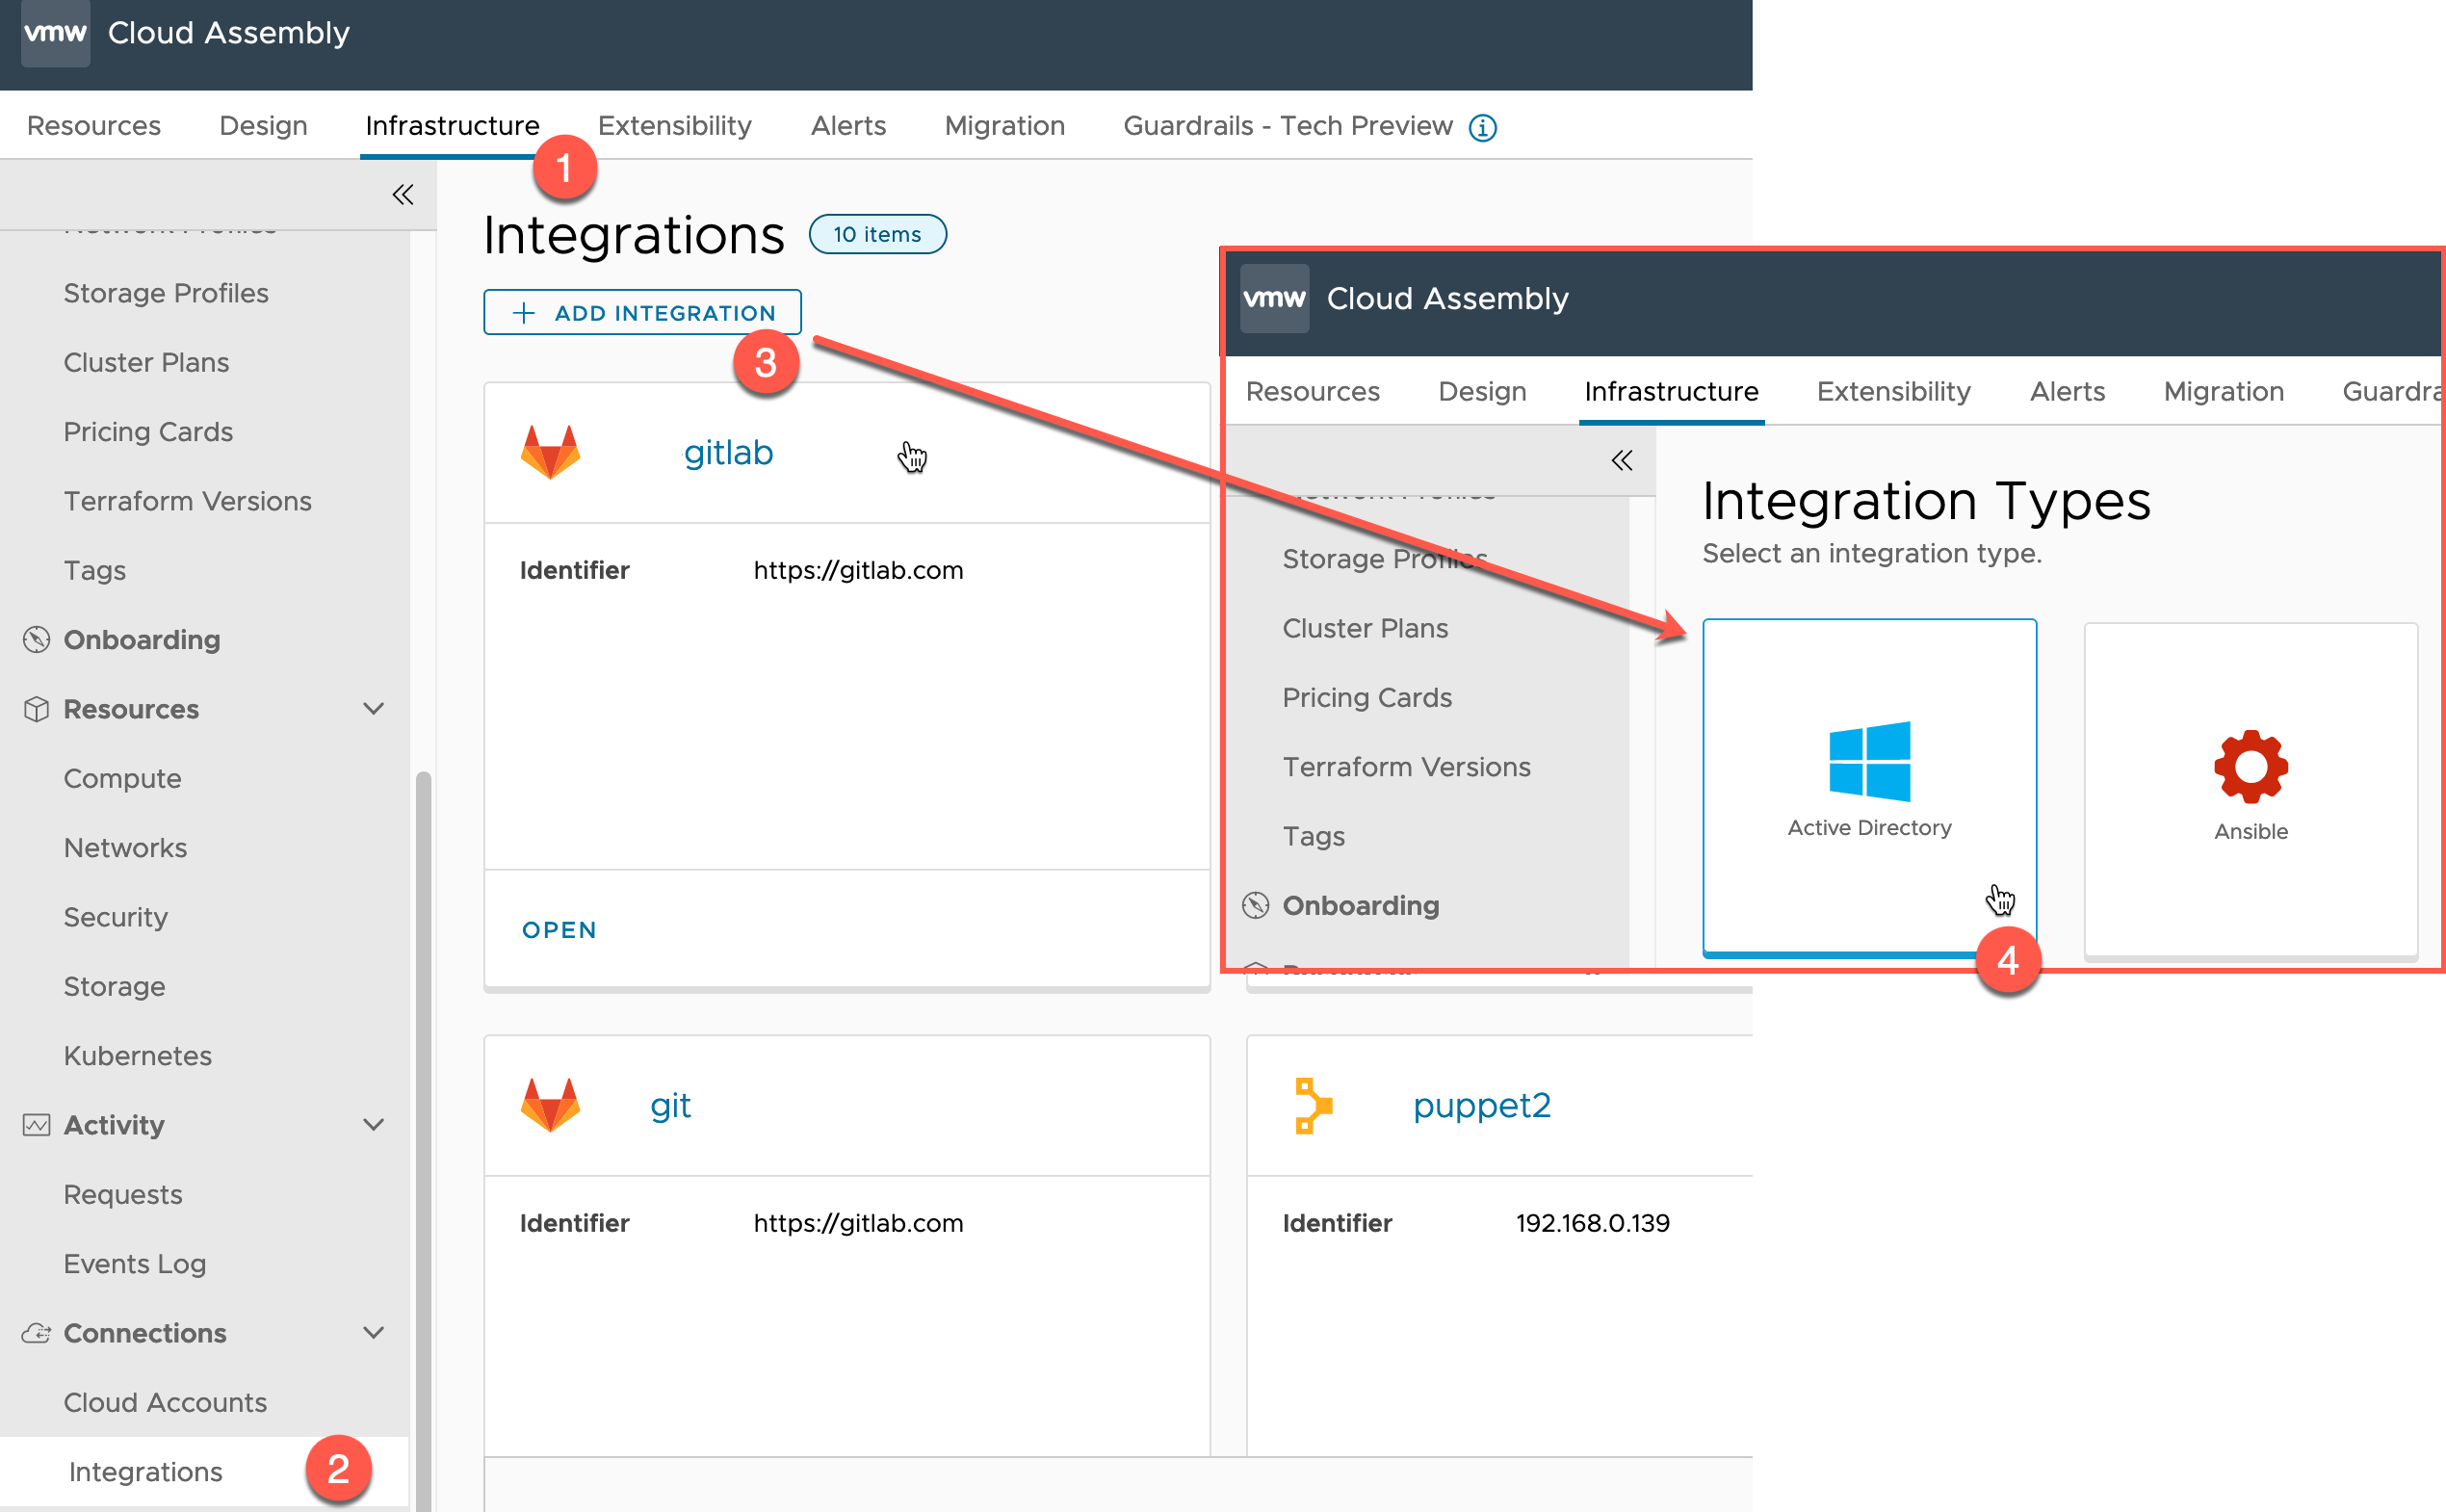This screenshot has height=1512, width=2446.
Task: Open Cluster Plans in inset window sidebar
Action: point(1365,628)
